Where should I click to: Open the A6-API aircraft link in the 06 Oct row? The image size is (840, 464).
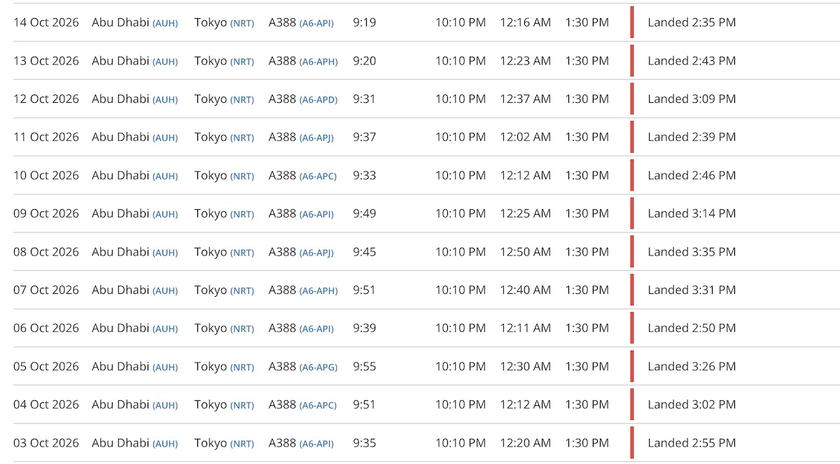(316, 329)
